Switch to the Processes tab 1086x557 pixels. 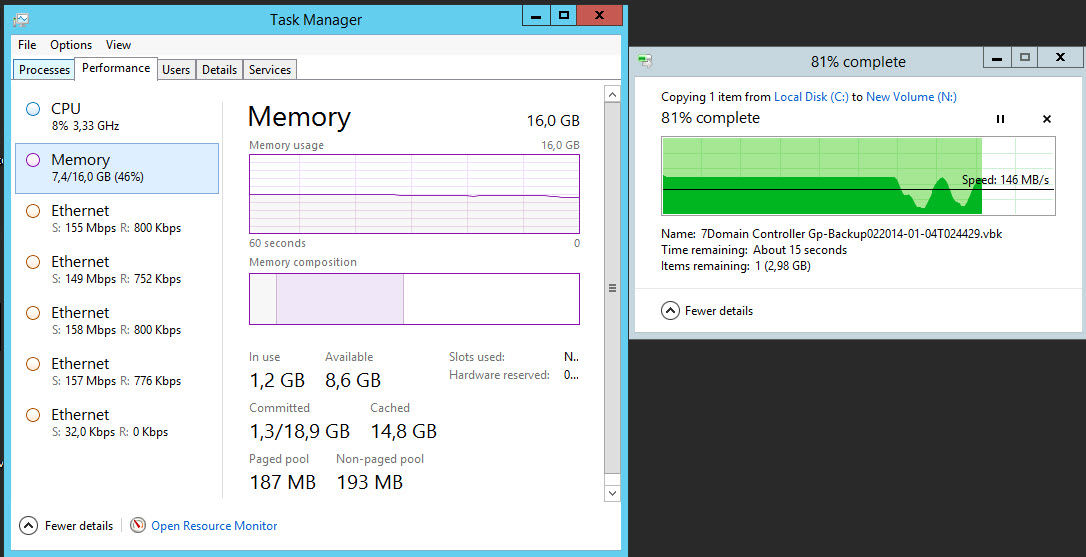point(44,70)
